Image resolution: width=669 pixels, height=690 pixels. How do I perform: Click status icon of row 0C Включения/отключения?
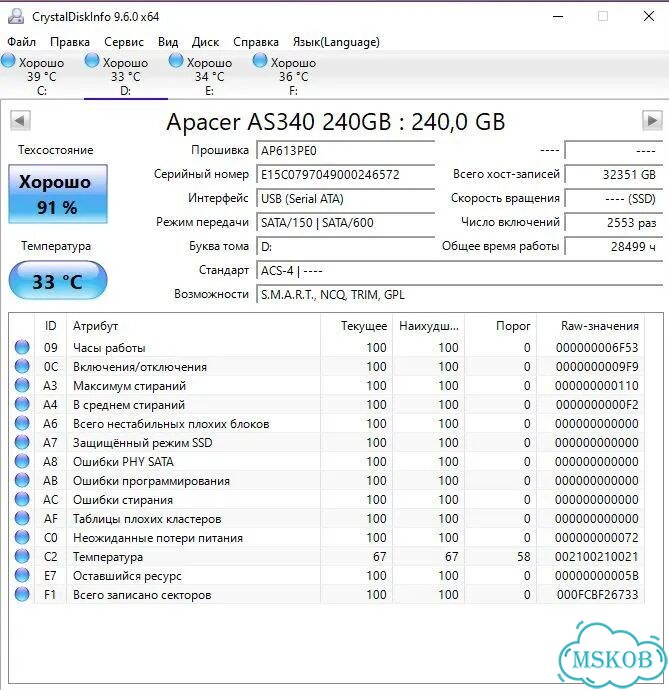[22, 366]
